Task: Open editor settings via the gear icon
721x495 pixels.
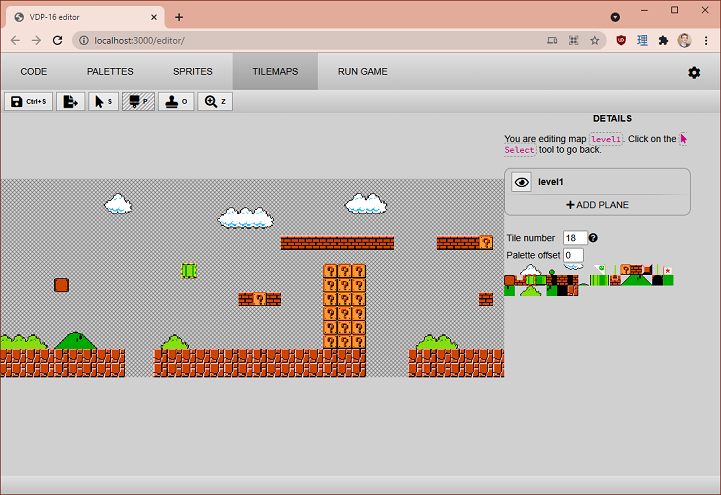Action: 694,73
